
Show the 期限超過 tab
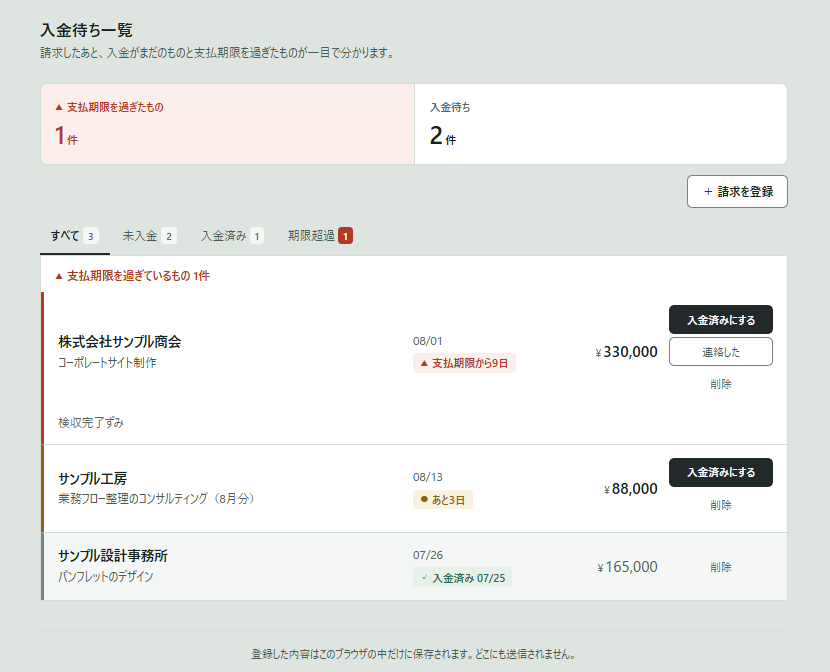tap(320, 236)
